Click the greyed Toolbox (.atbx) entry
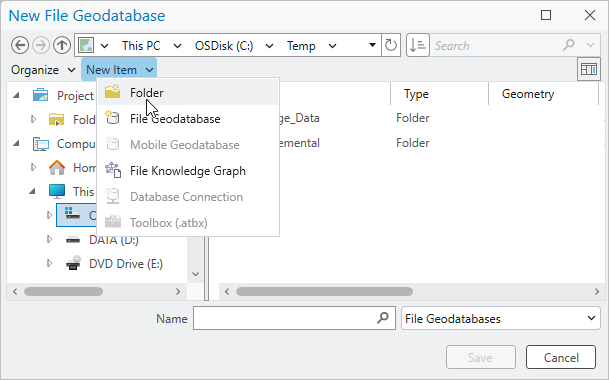 188,223
